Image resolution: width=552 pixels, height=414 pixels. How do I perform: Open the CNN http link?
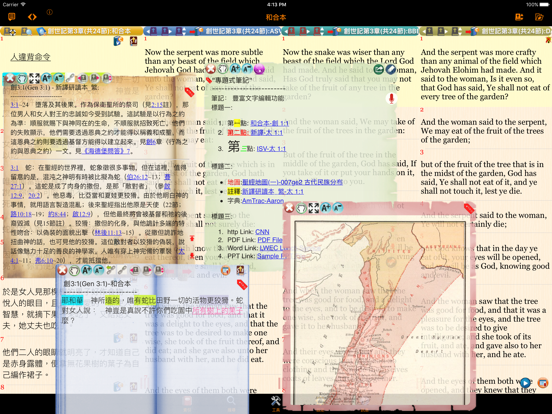pyautogui.click(x=262, y=232)
